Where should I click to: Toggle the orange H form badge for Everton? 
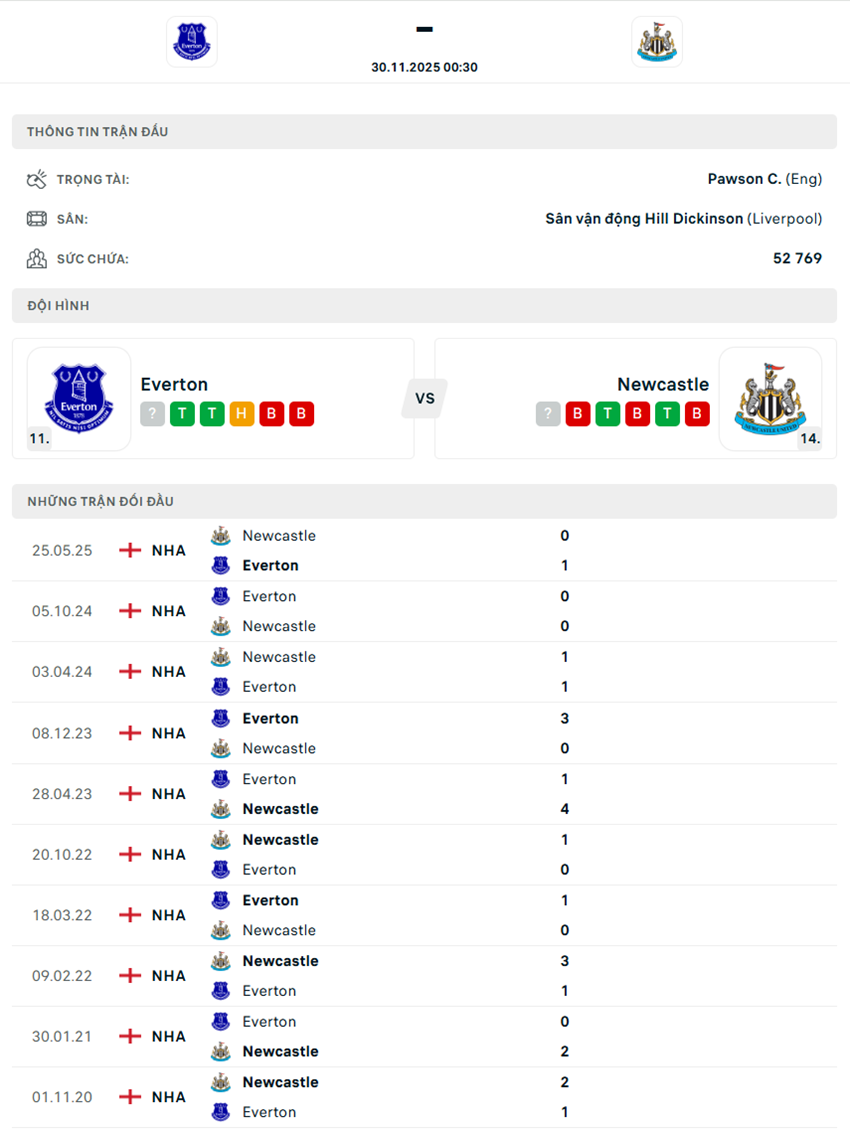241,413
